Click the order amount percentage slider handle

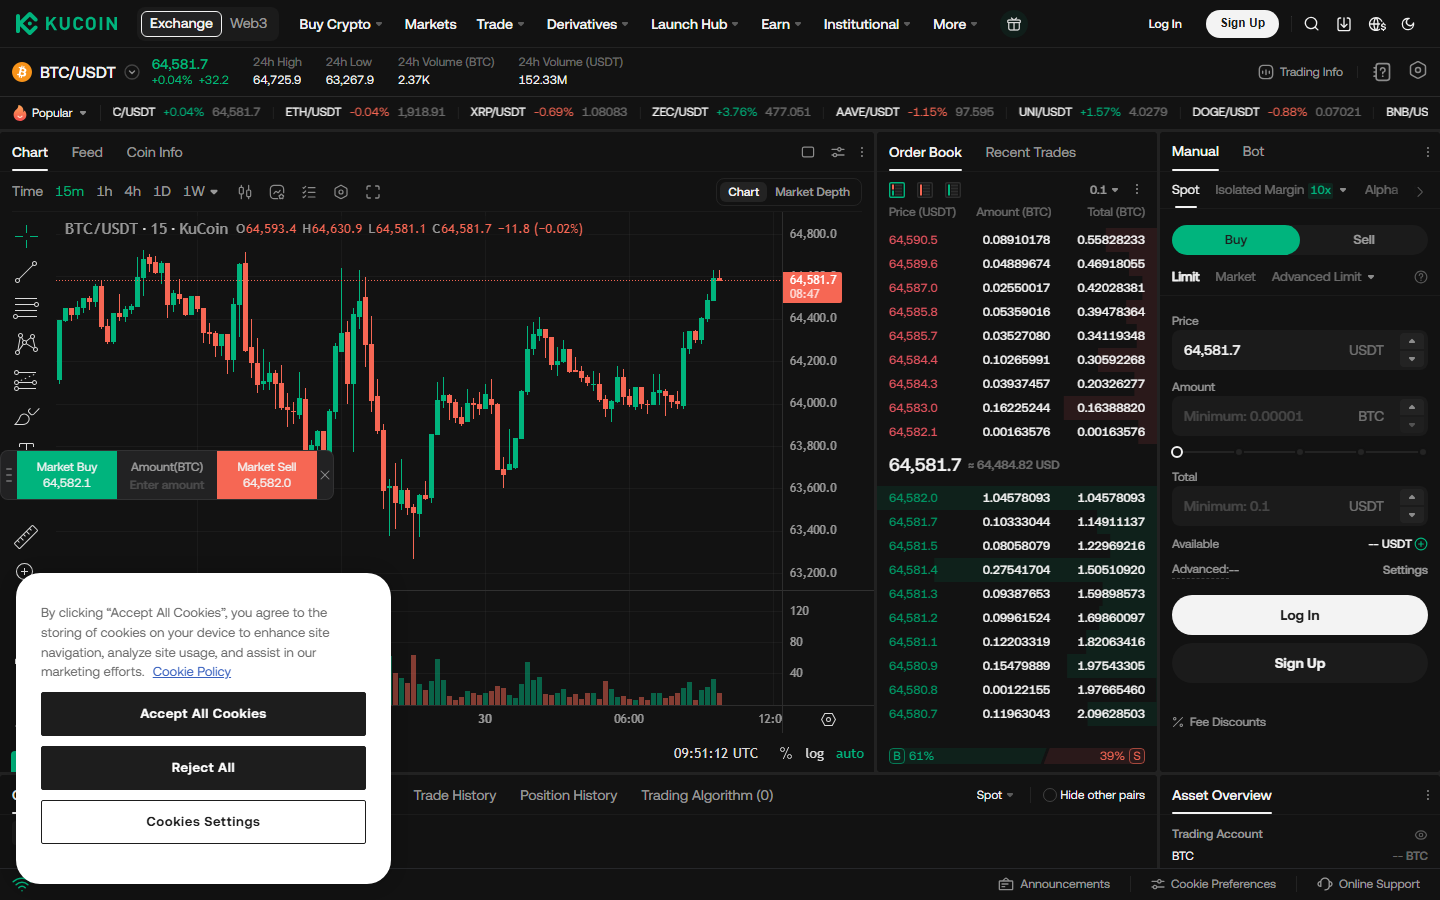(1177, 452)
